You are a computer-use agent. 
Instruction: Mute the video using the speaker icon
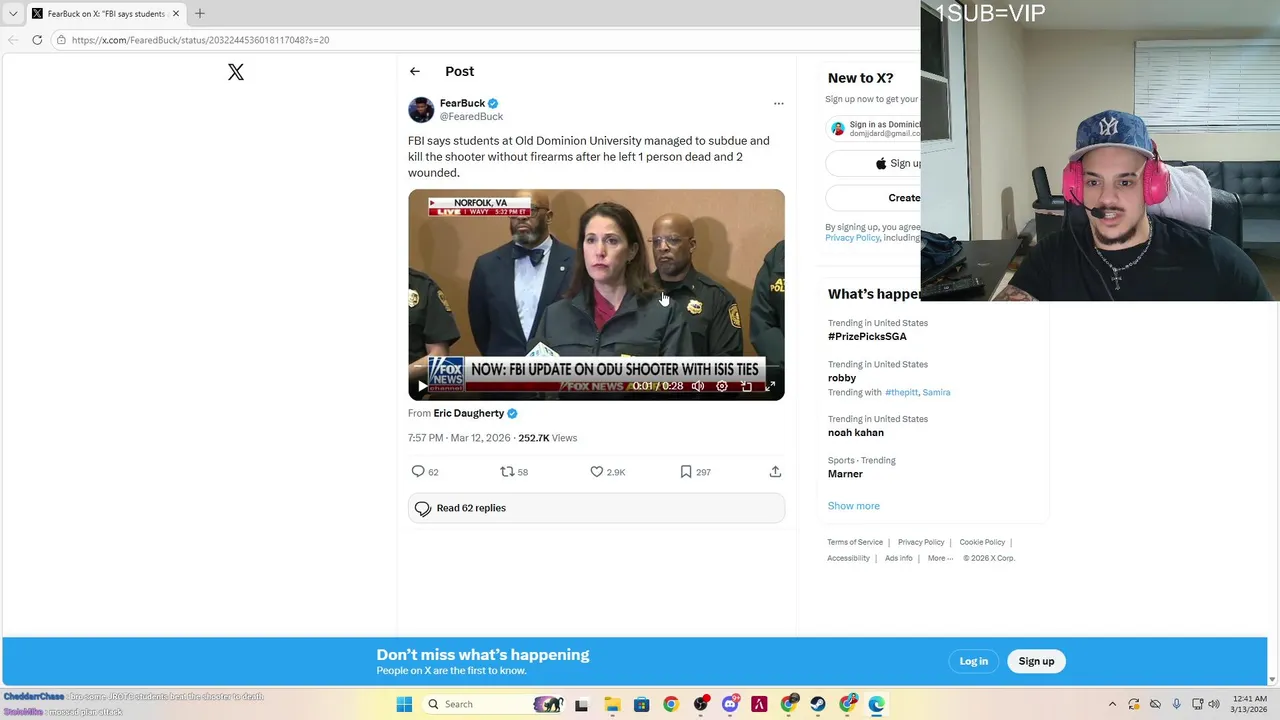(x=698, y=386)
